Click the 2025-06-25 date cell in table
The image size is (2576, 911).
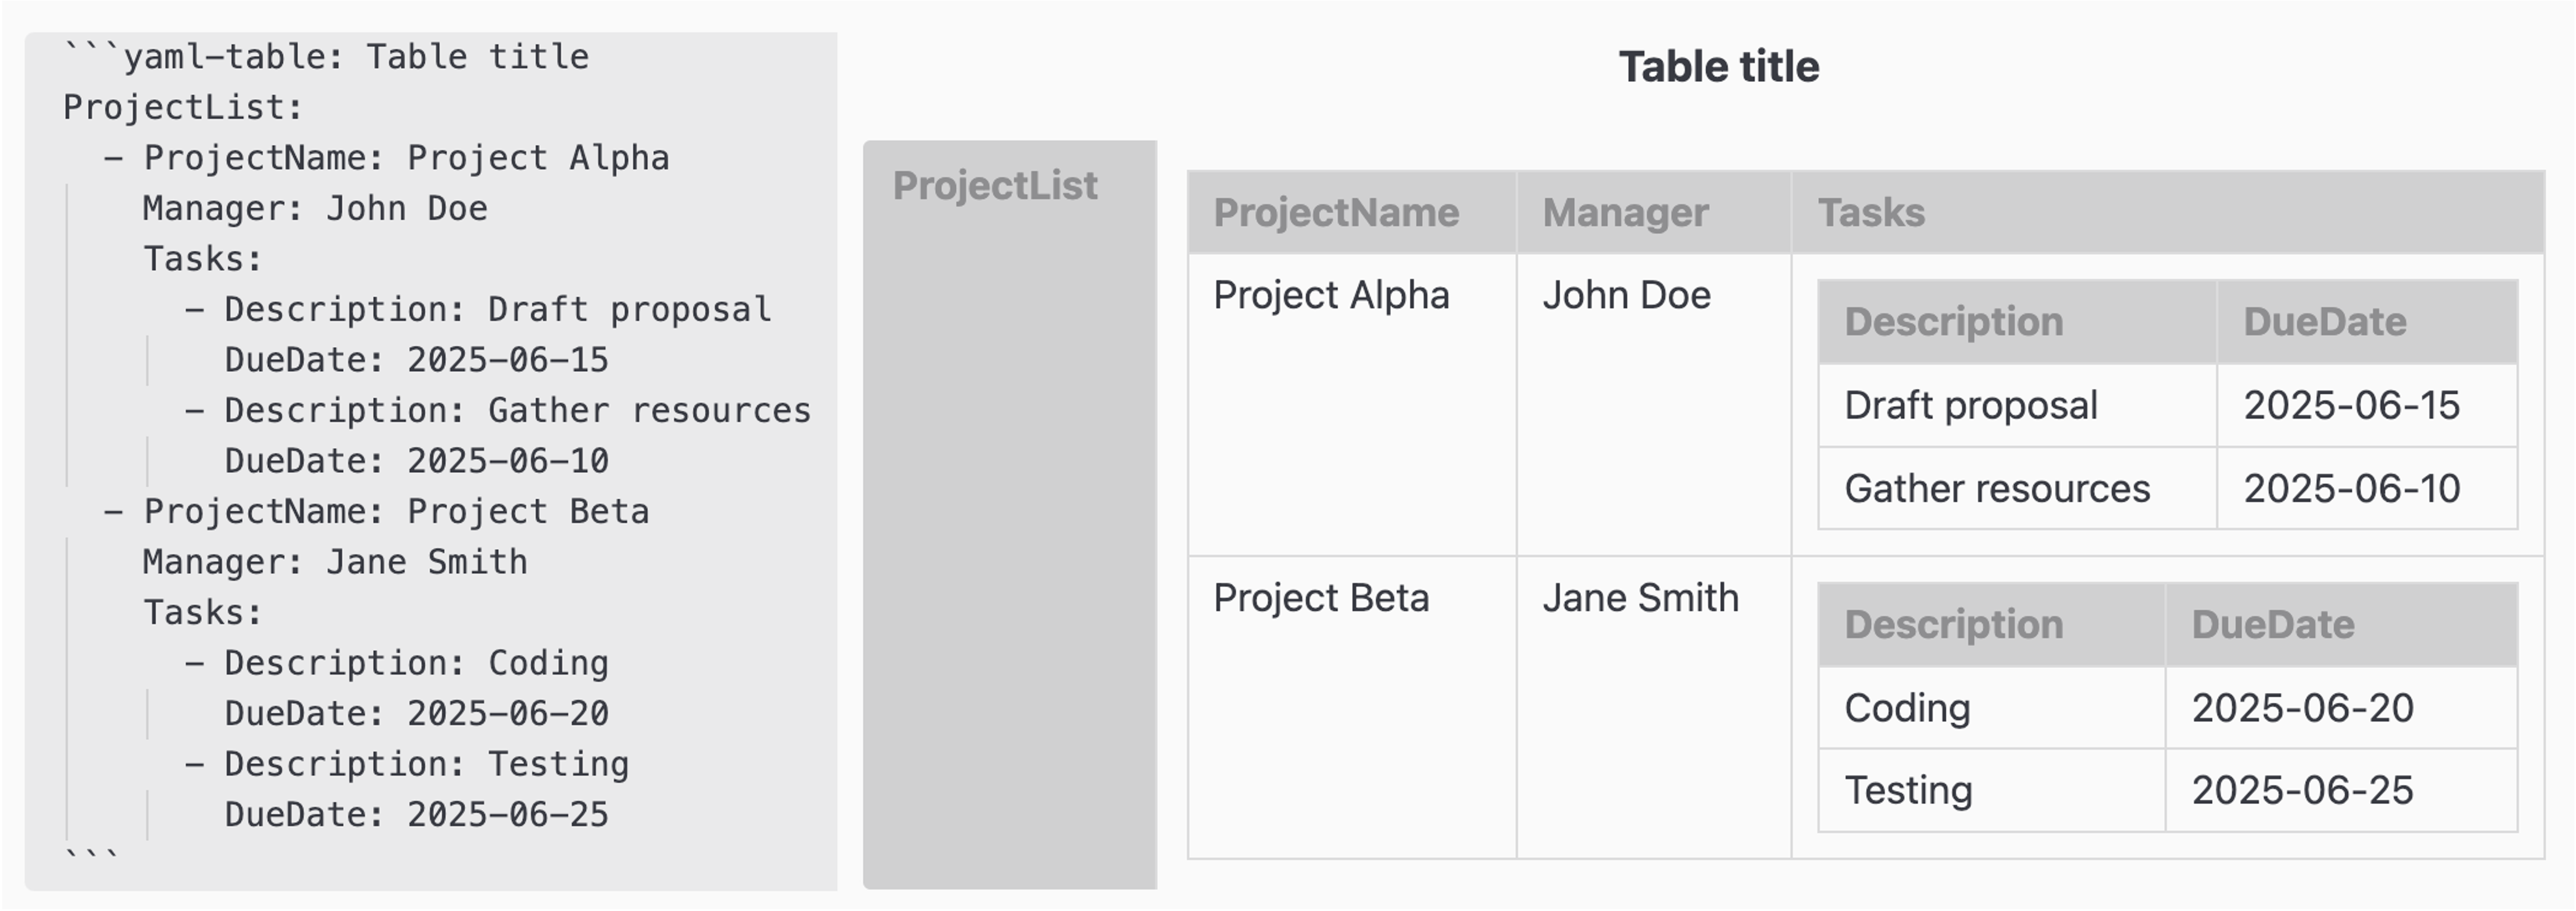[2341, 790]
